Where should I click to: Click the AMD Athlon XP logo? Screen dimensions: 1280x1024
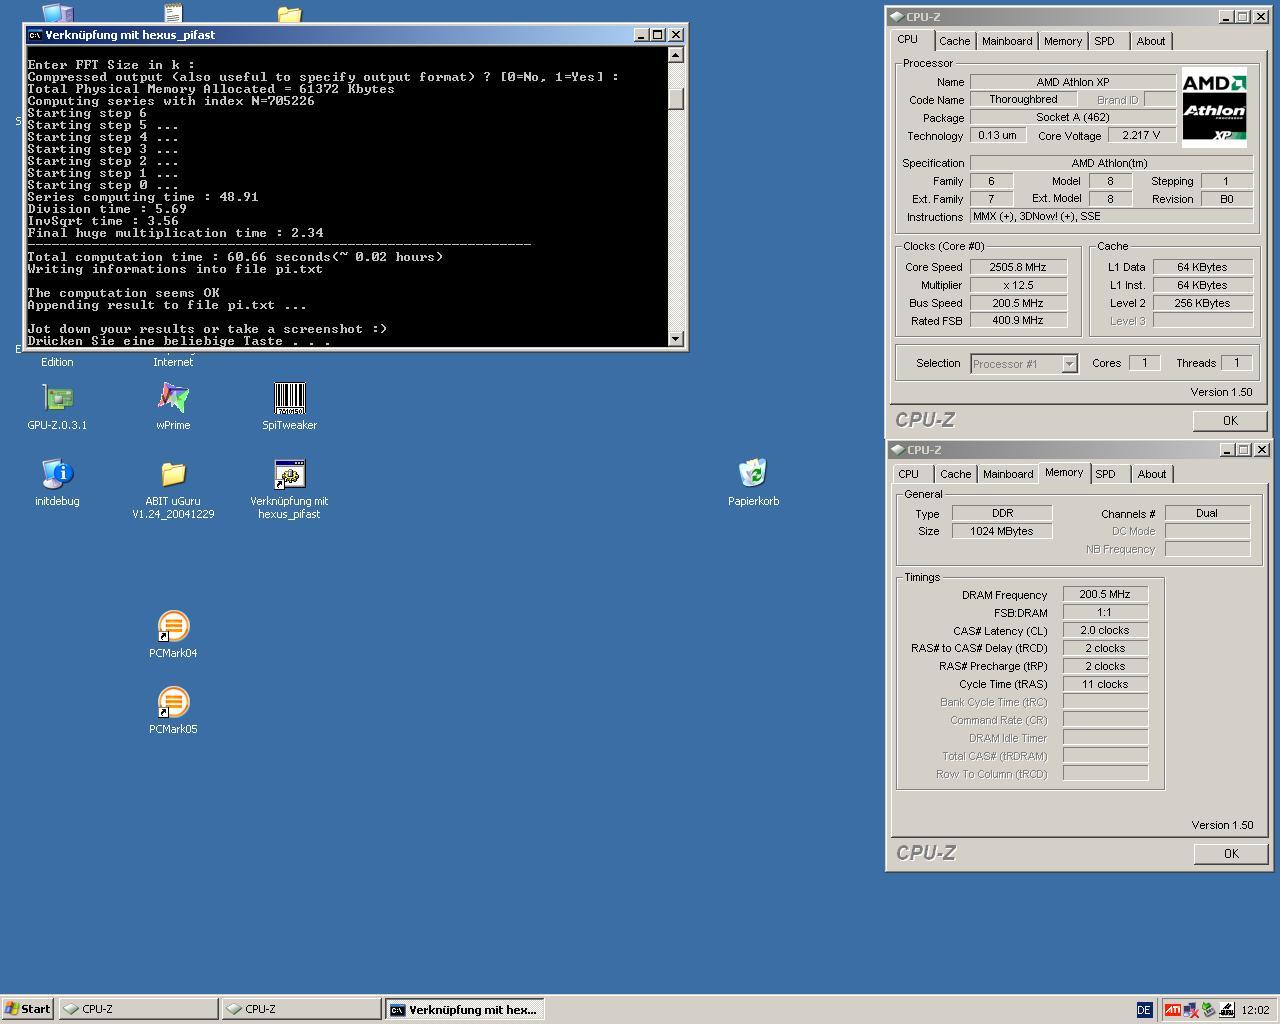pyautogui.click(x=1214, y=108)
